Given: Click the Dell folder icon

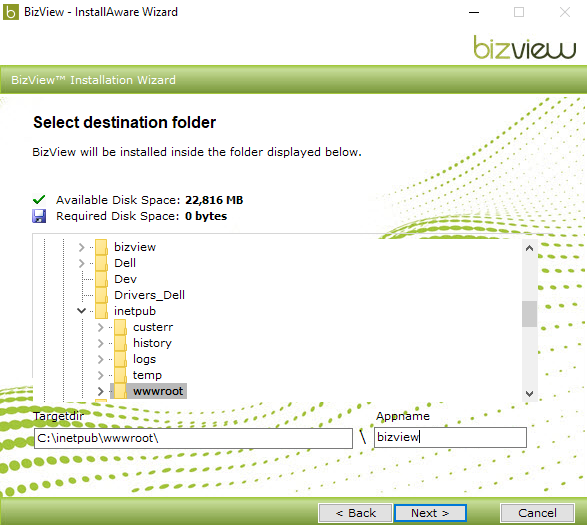Looking at the screenshot, I should point(101,263).
